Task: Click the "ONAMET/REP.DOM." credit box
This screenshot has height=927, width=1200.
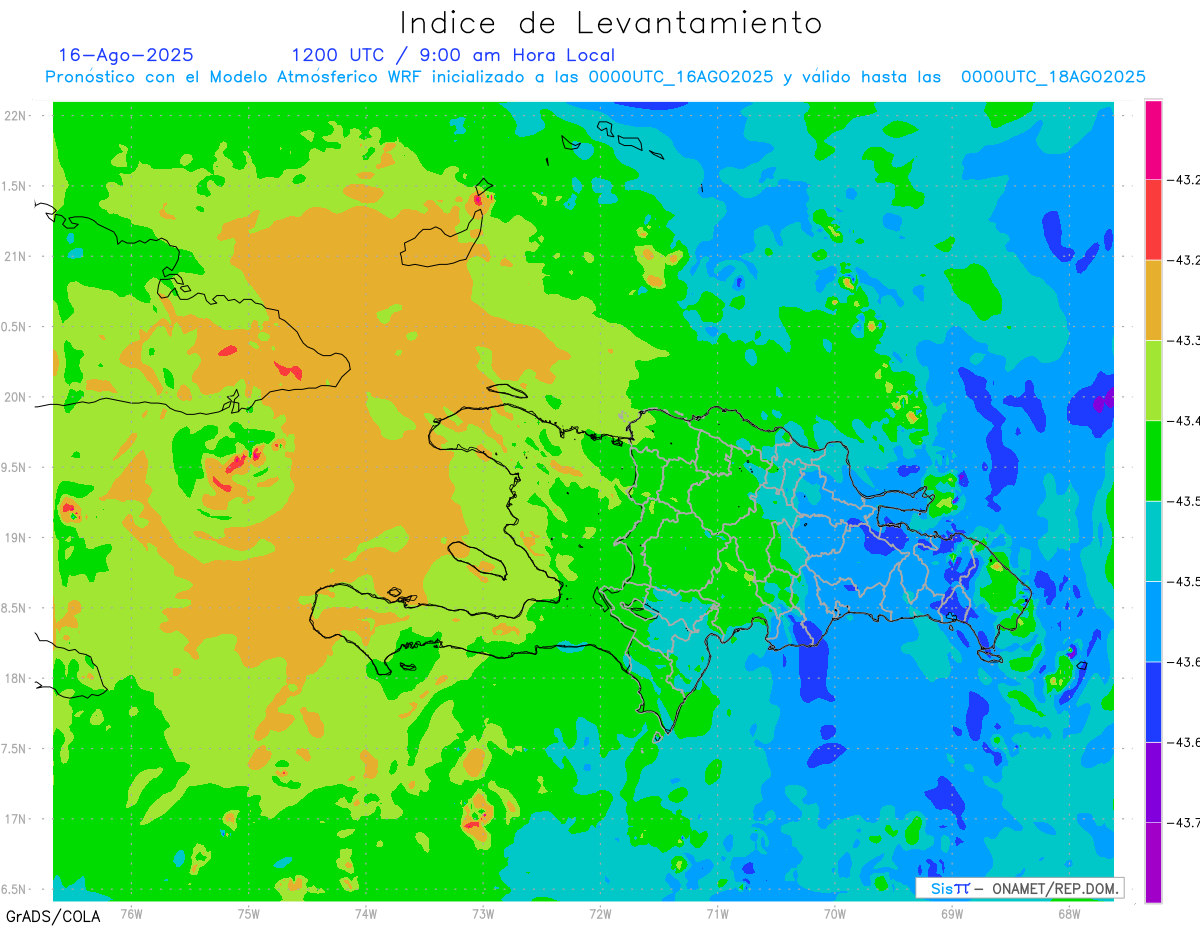Action: pos(1020,888)
